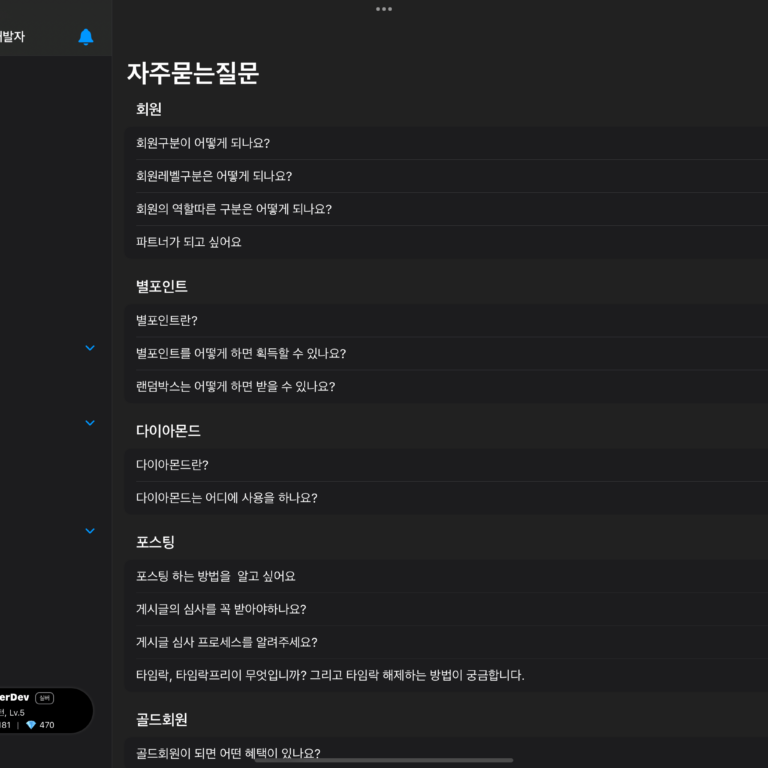
Task: Expand the third sidebar chevron
Action: [x=90, y=531]
